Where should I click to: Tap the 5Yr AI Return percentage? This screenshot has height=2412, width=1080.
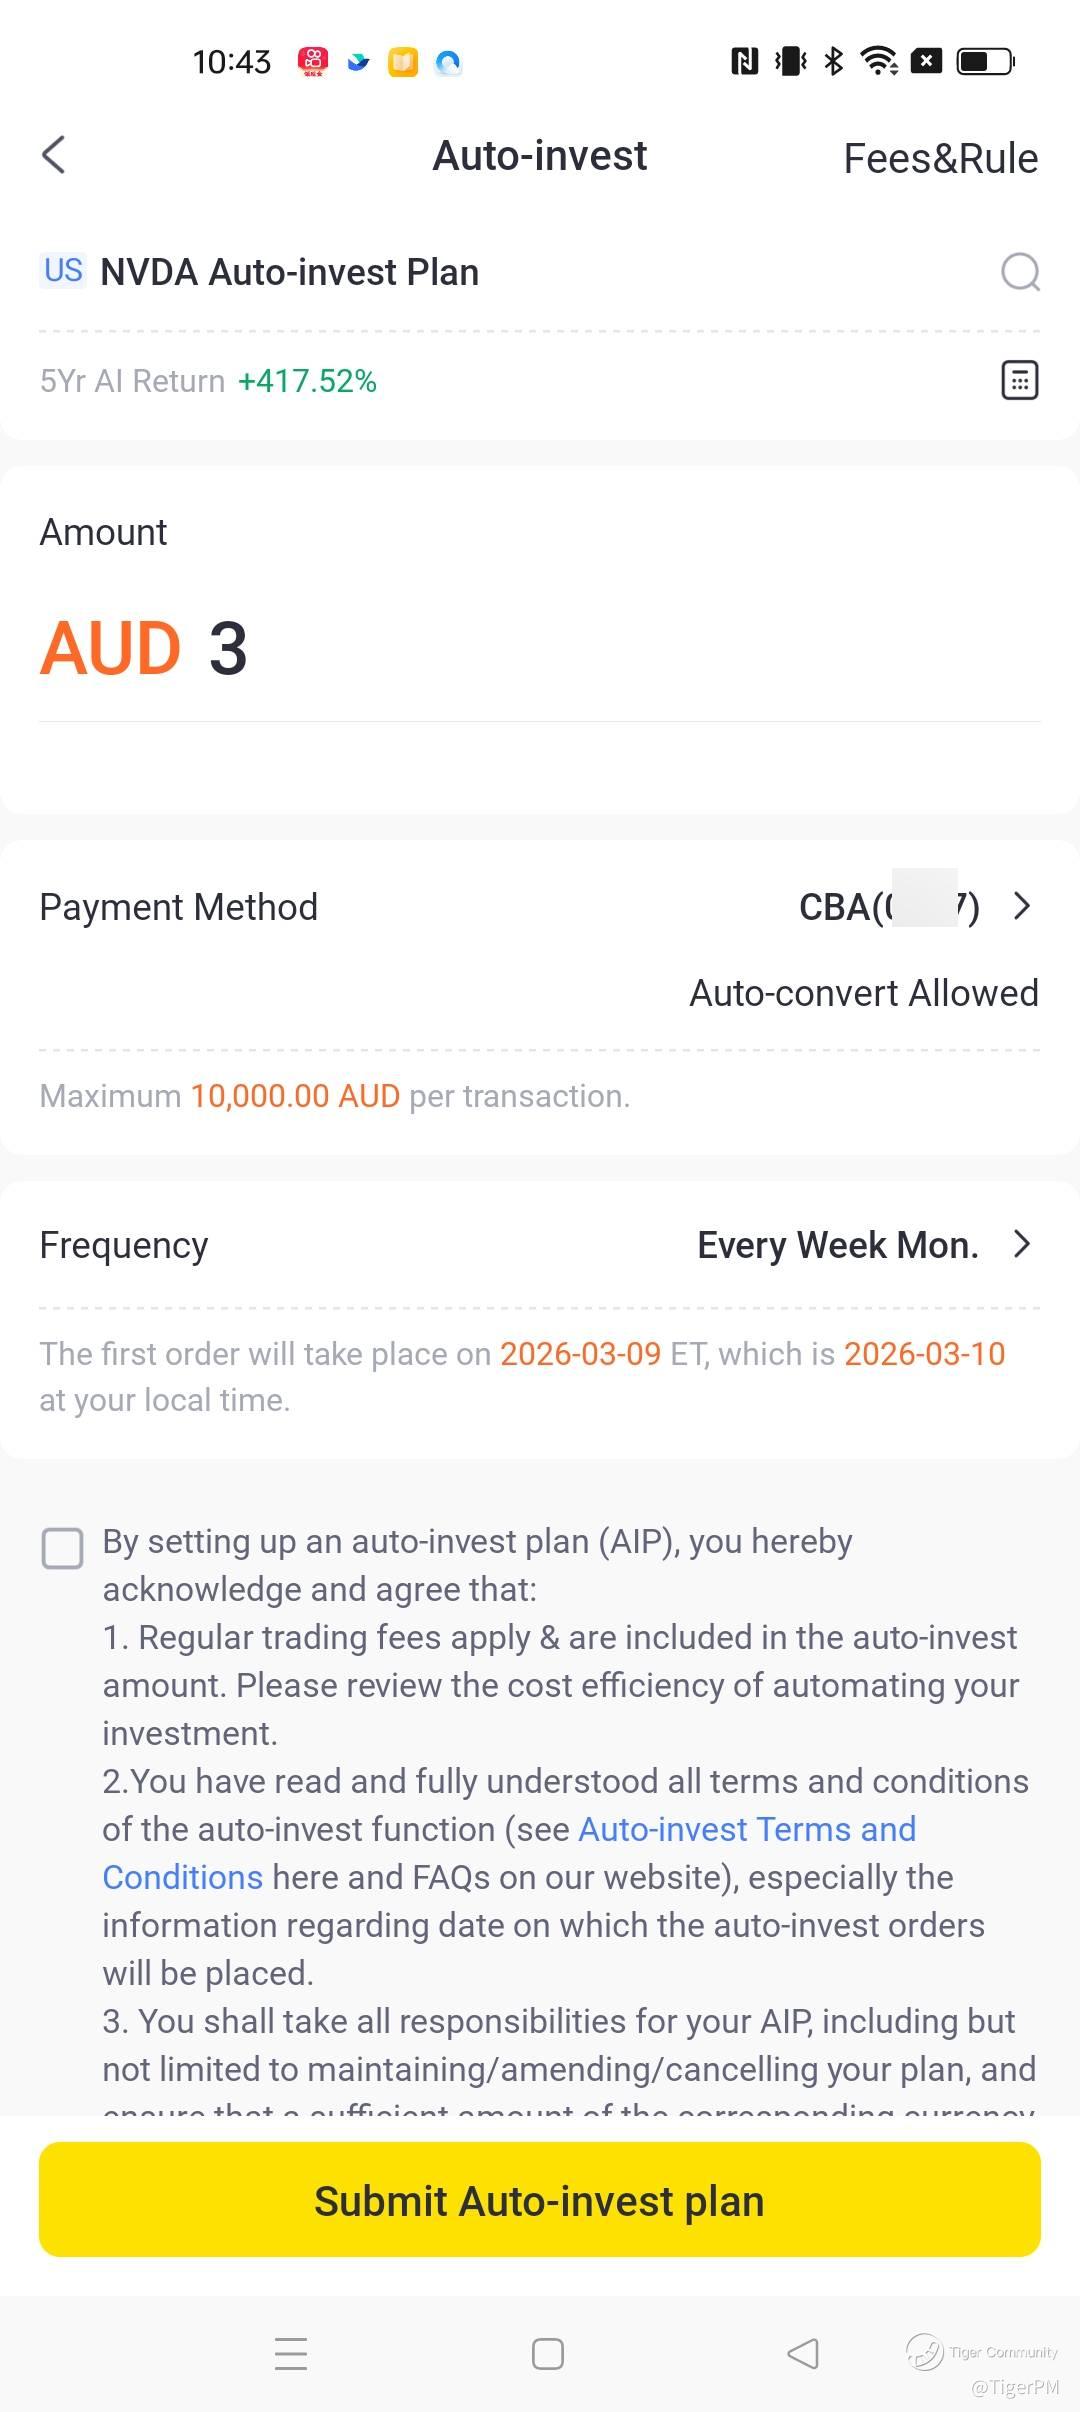307,381
